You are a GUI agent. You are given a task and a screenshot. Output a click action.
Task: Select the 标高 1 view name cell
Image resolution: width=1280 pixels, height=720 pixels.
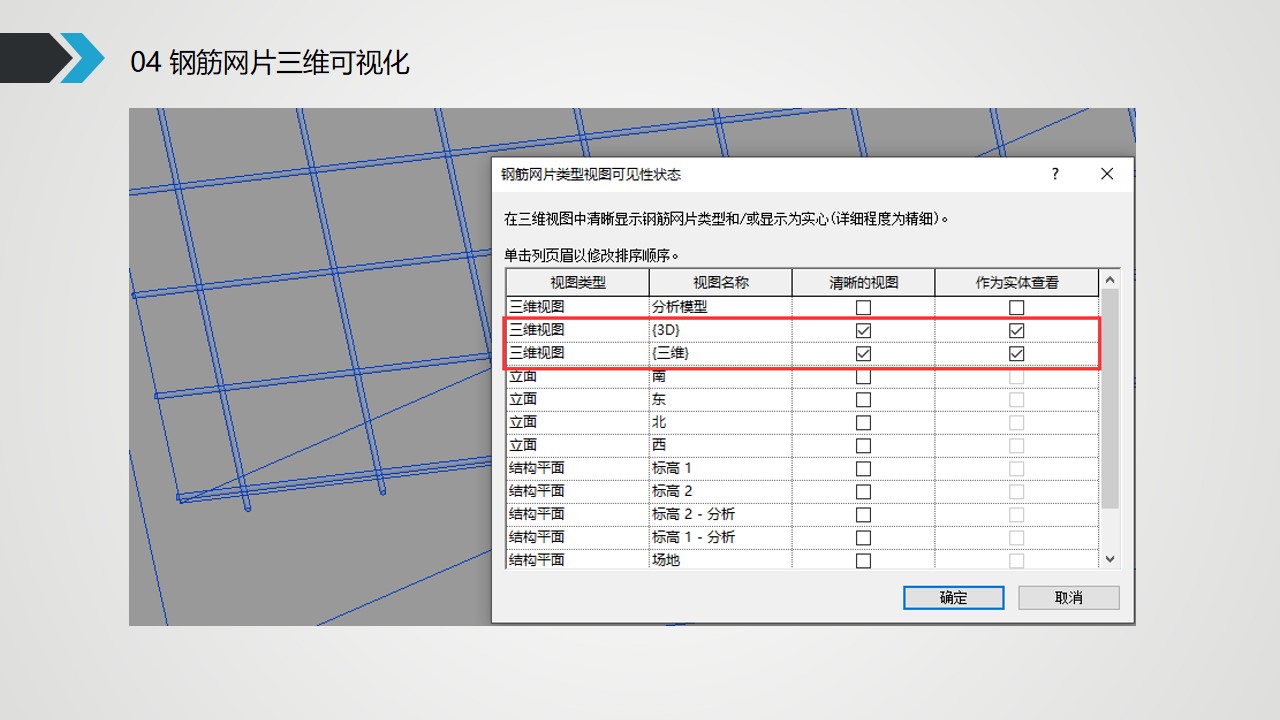[x=721, y=468]
